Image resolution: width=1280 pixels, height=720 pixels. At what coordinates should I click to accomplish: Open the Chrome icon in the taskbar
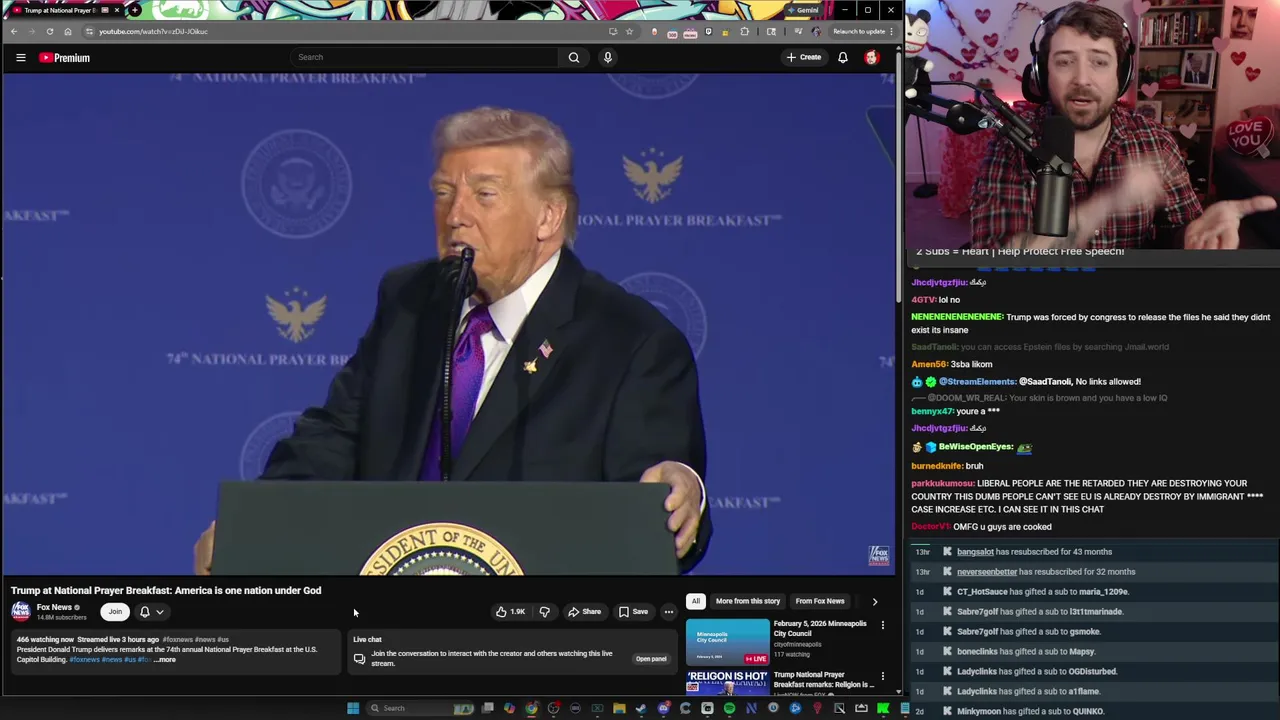click(x=531, y=708)
